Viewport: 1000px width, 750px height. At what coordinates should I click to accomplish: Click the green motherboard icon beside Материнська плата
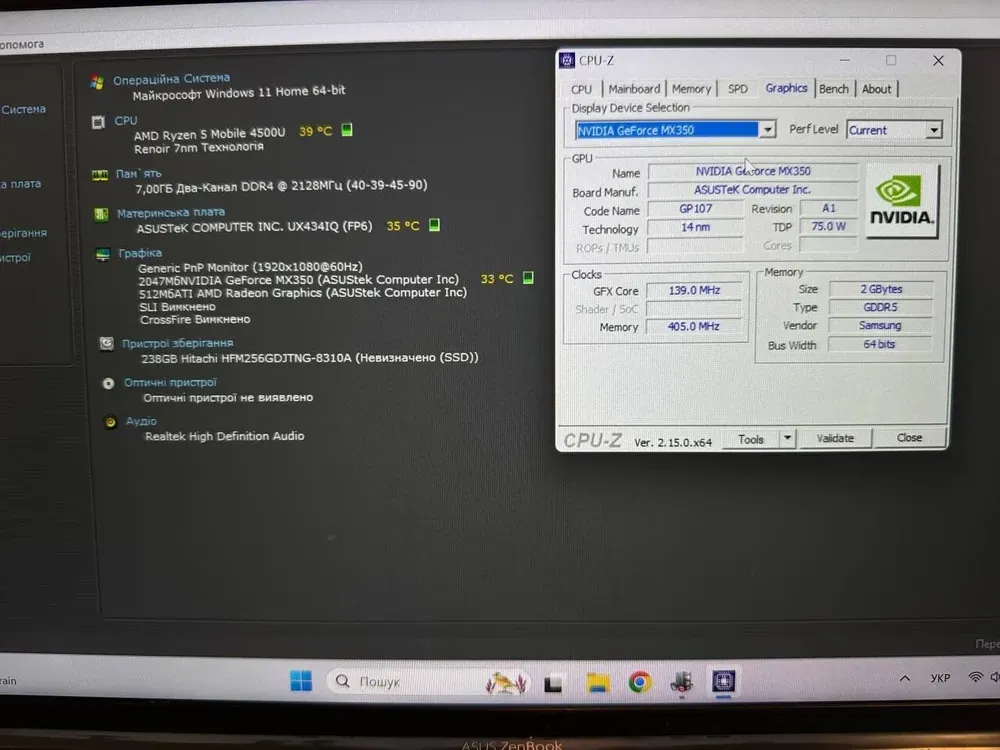[x=100, y=214]
